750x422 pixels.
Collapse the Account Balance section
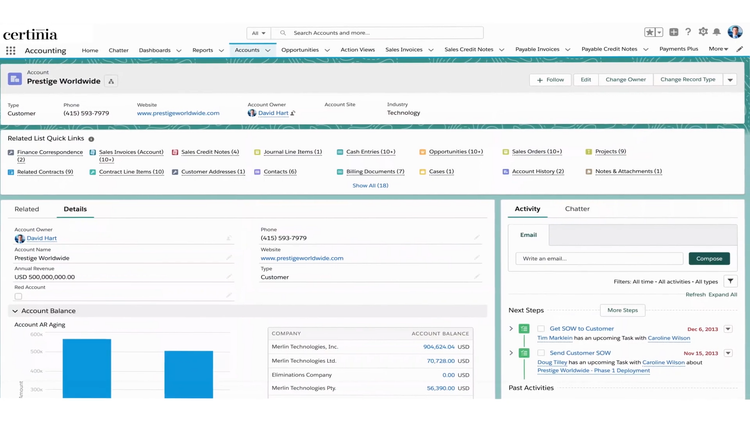15,311
